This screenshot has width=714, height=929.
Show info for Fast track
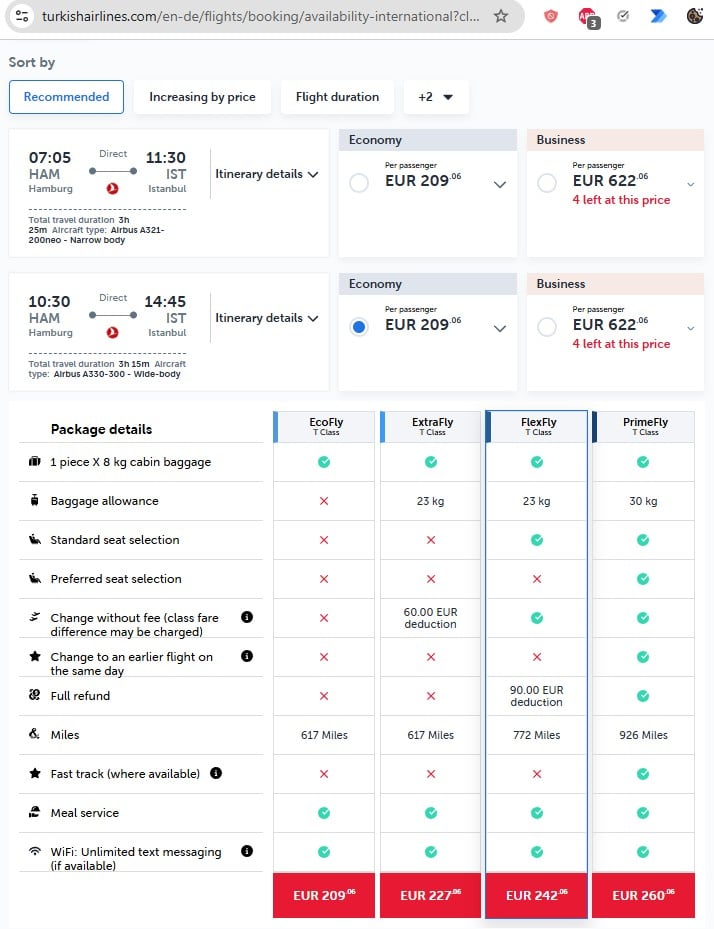coord(216,773)
